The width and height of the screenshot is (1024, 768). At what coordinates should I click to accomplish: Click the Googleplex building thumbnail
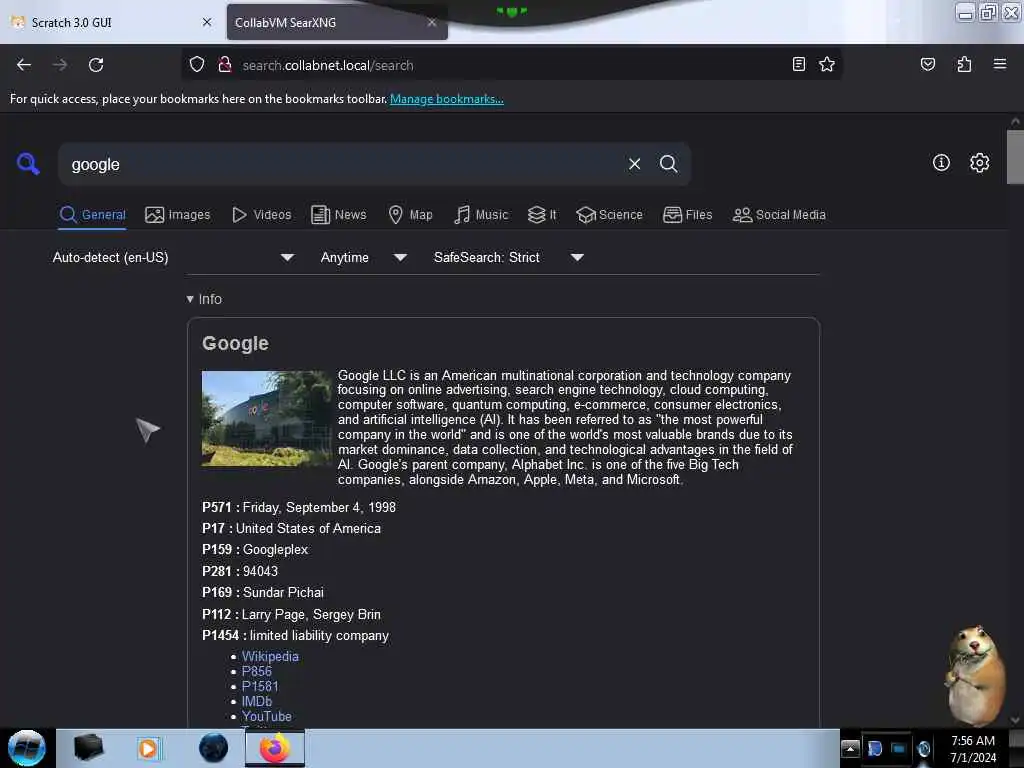click(266, 419)
